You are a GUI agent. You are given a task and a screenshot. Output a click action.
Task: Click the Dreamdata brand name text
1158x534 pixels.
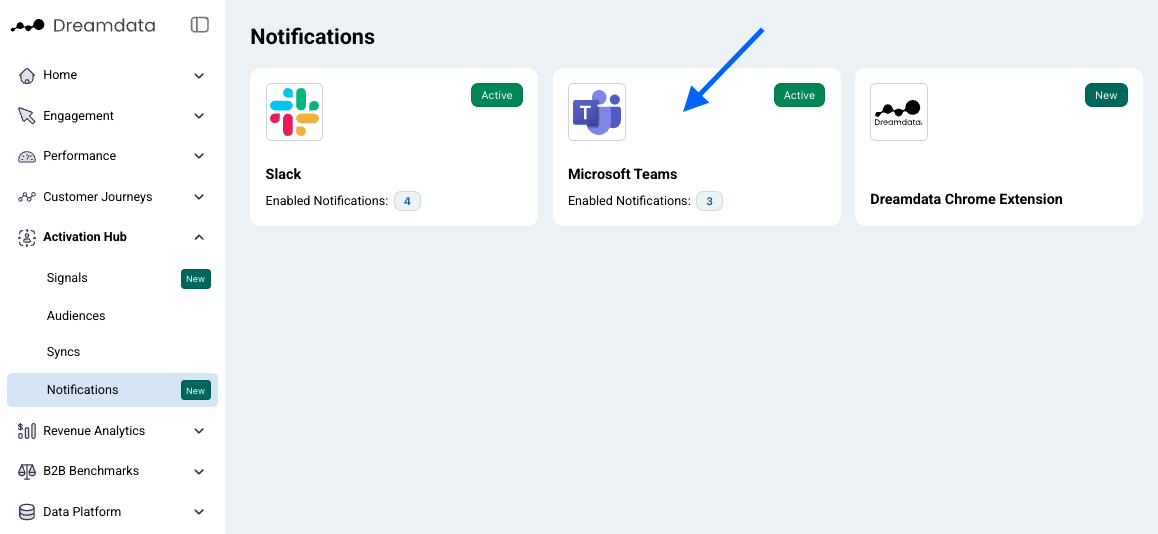pyautogui.click(x=104, y=26)
